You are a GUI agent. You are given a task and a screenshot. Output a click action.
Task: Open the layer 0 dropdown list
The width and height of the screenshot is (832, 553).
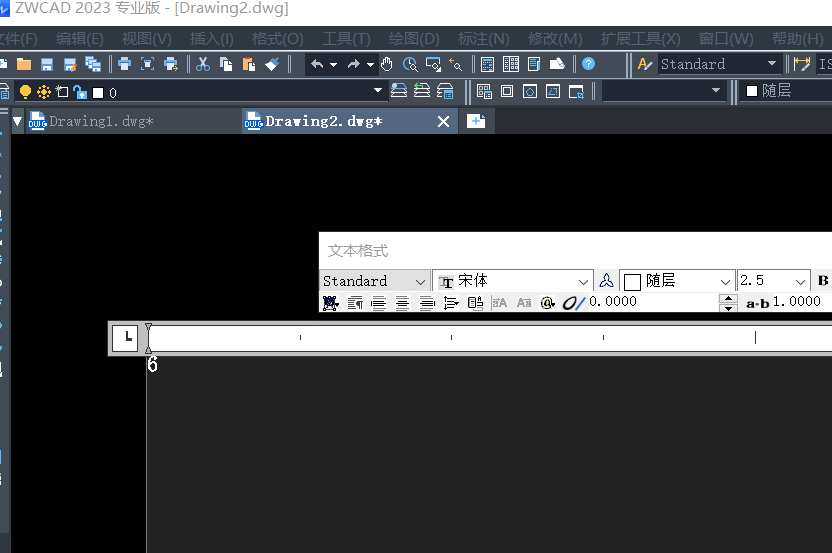coord(378,90)
